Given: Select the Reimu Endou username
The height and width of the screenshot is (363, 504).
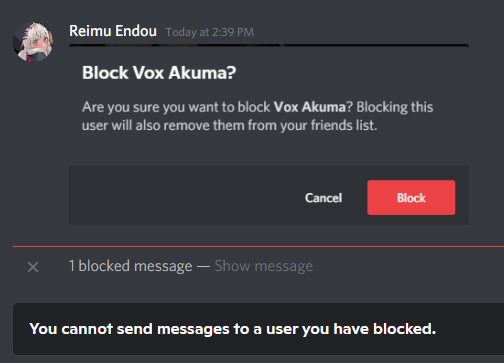Looking at the screenshot, I should pyautogui.click(x=113, y=31).
